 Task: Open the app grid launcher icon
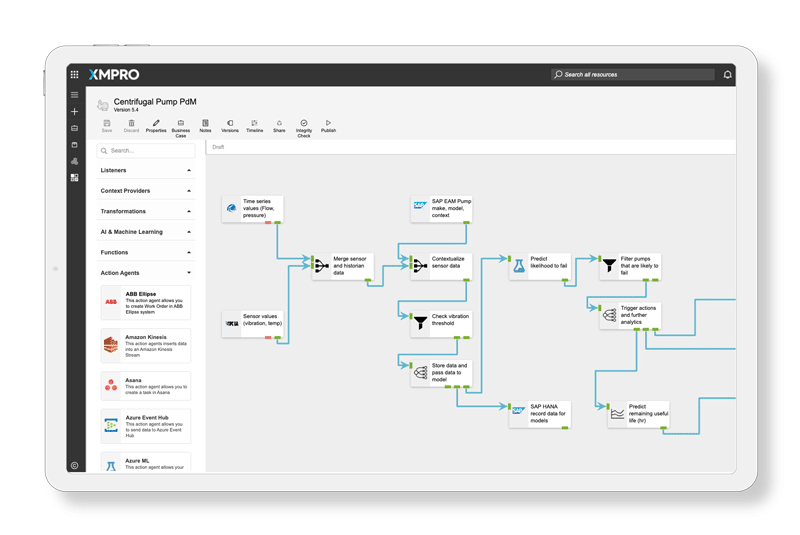[74, 74]
